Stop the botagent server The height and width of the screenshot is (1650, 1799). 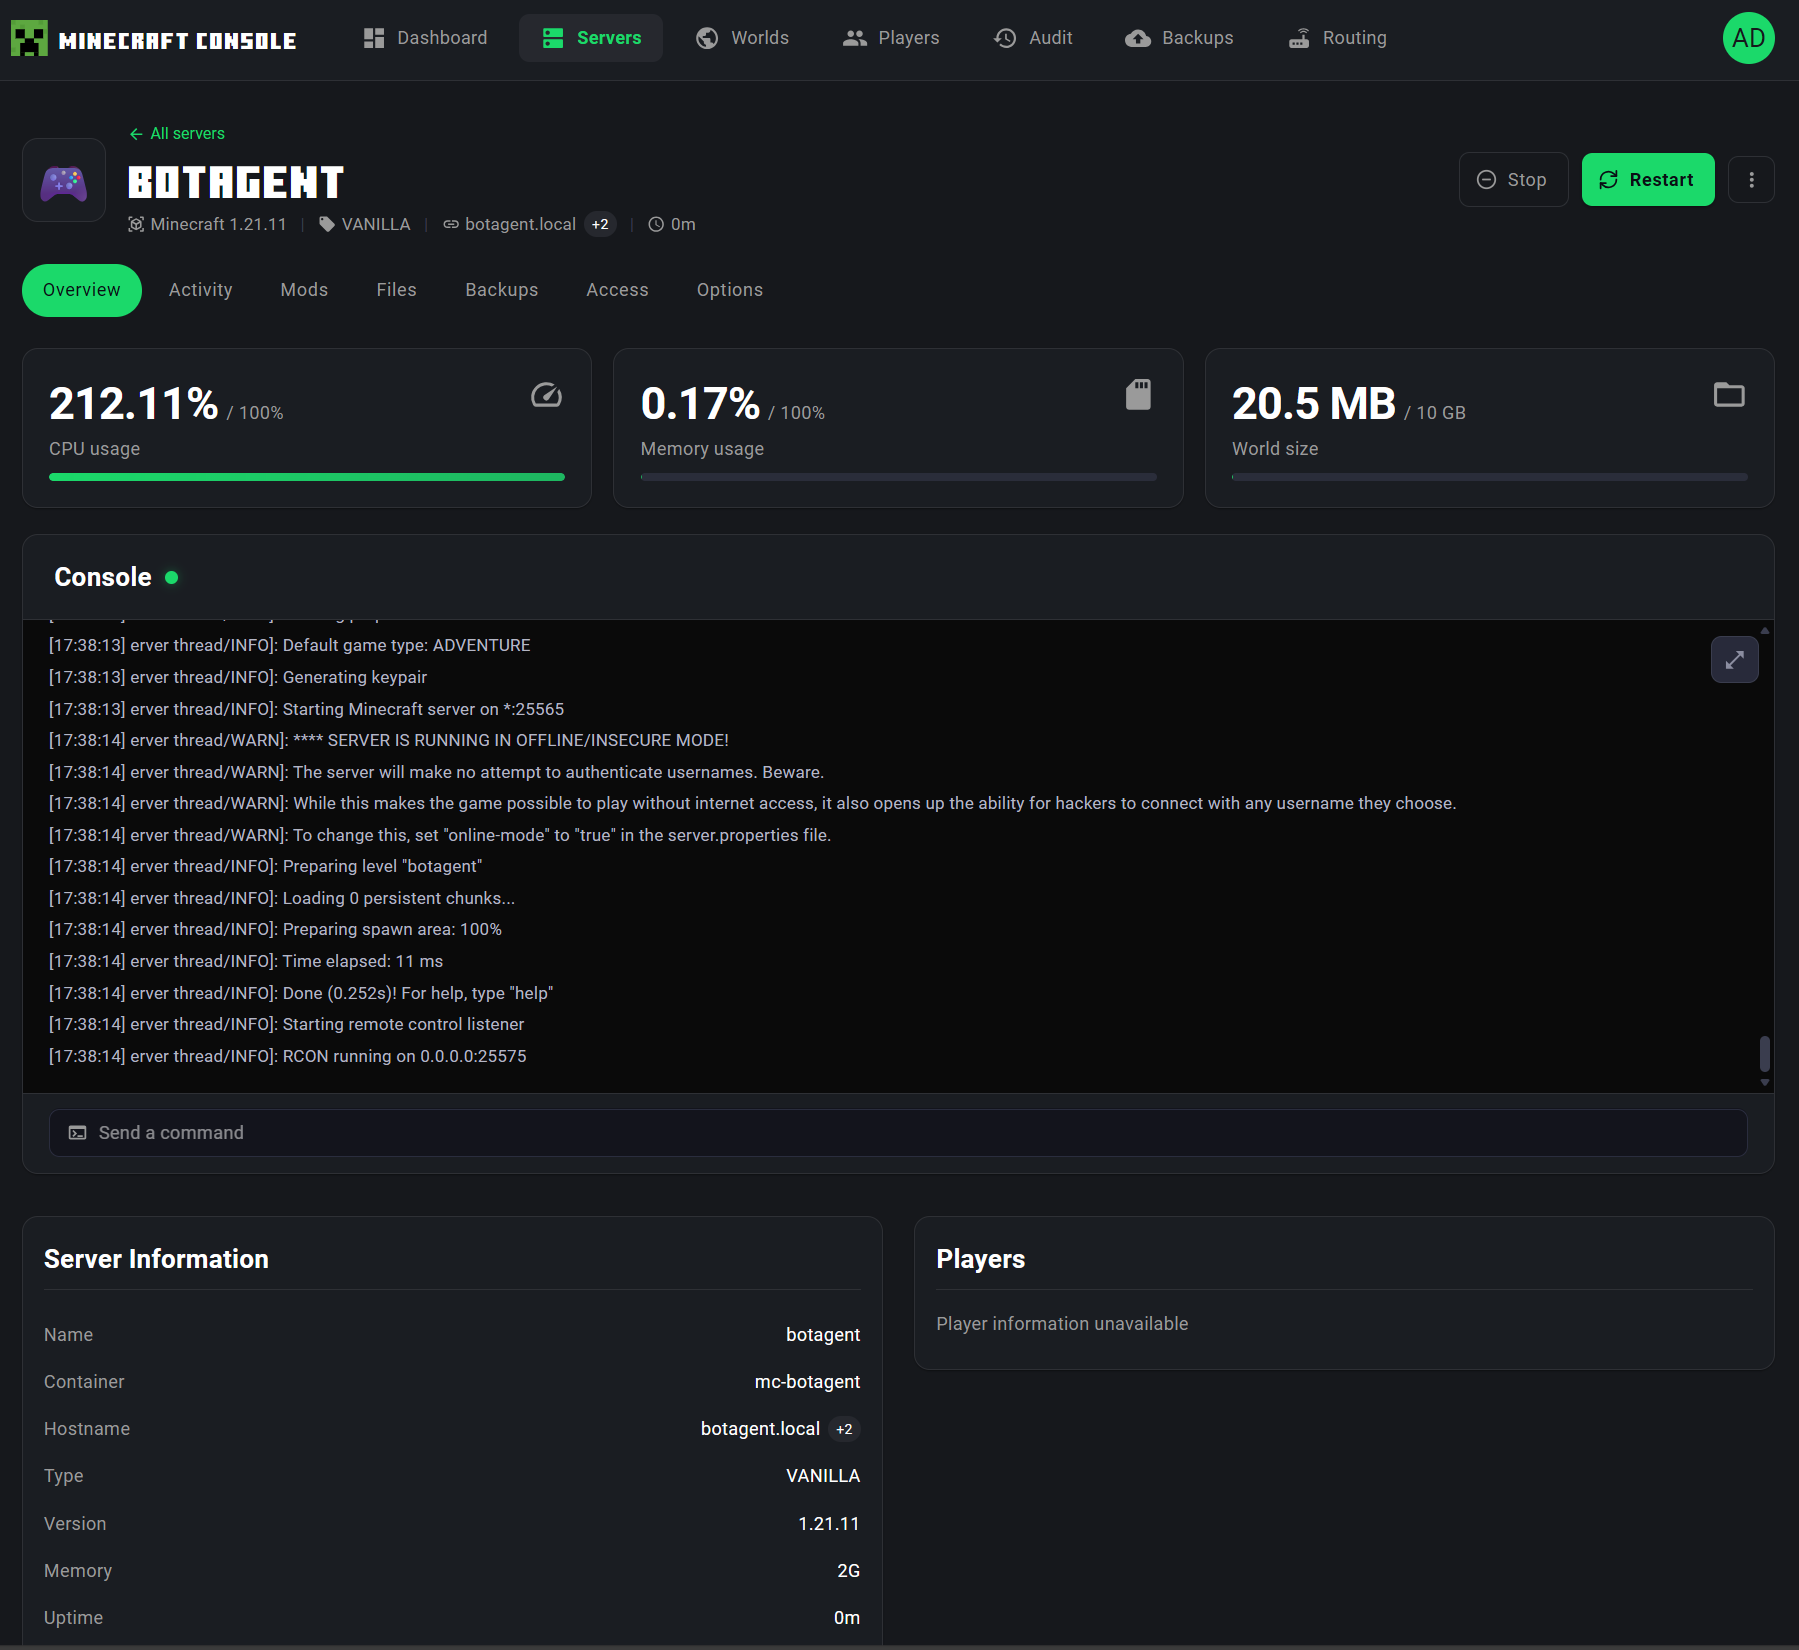pos(1513,180)
